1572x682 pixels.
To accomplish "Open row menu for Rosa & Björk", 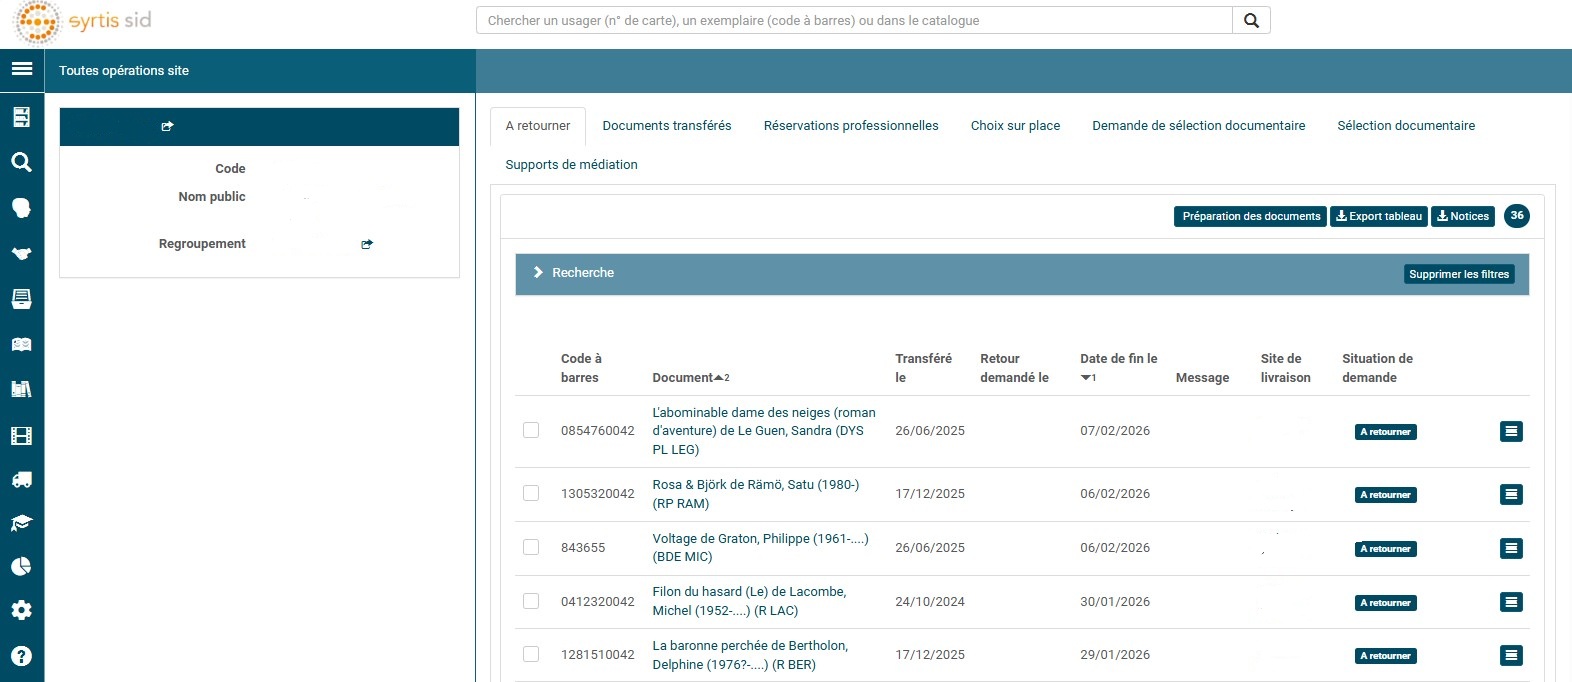I will click(1511, 494).
